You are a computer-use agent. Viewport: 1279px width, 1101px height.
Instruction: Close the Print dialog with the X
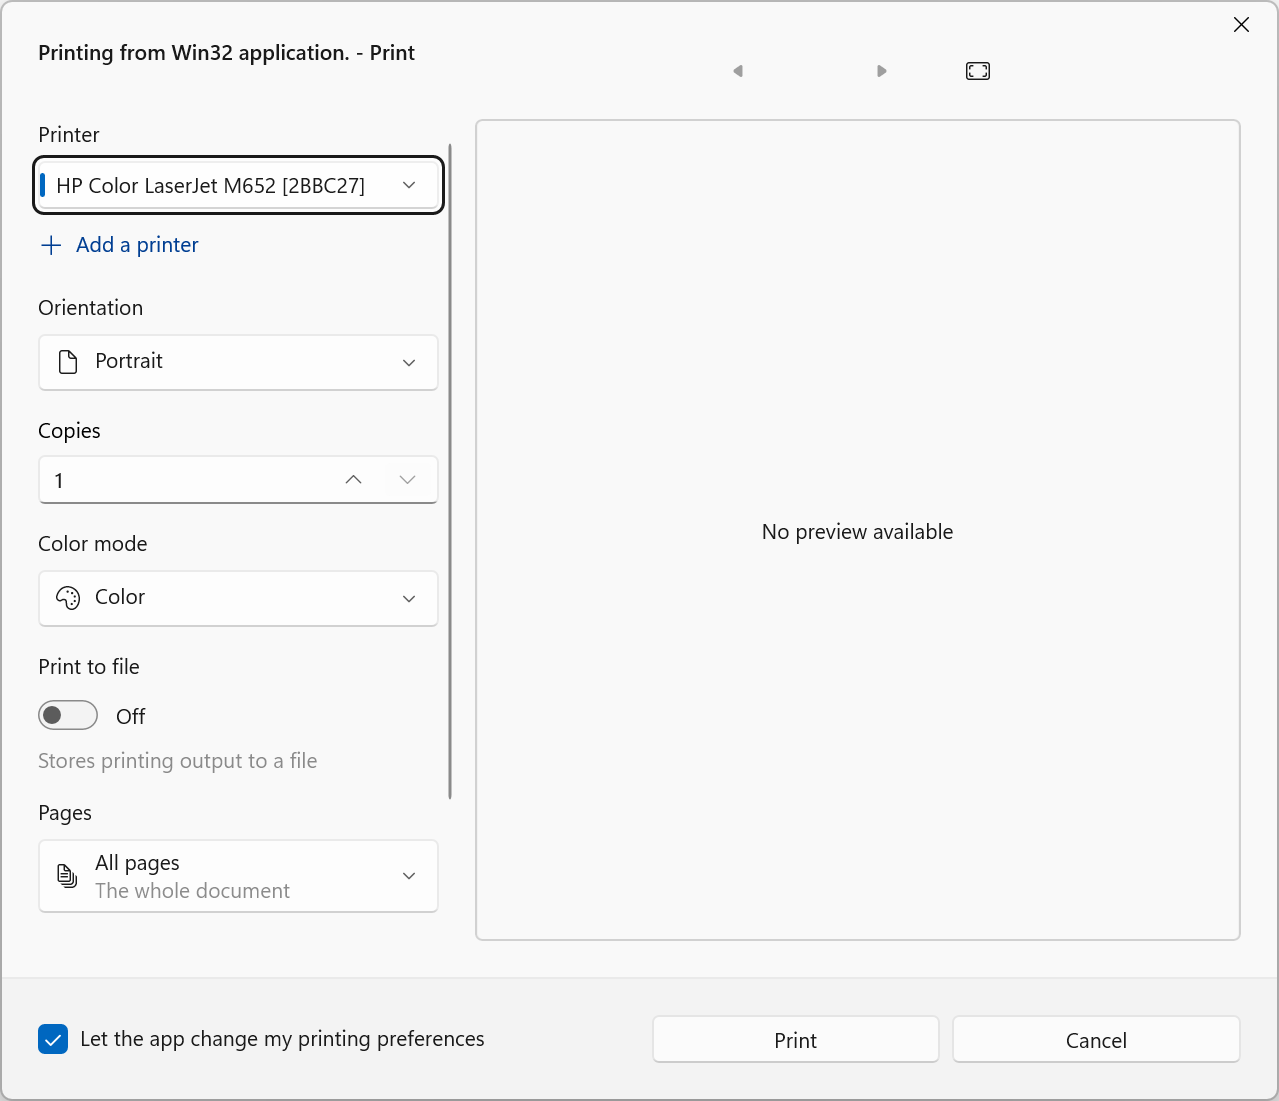tap(1241, 25)
